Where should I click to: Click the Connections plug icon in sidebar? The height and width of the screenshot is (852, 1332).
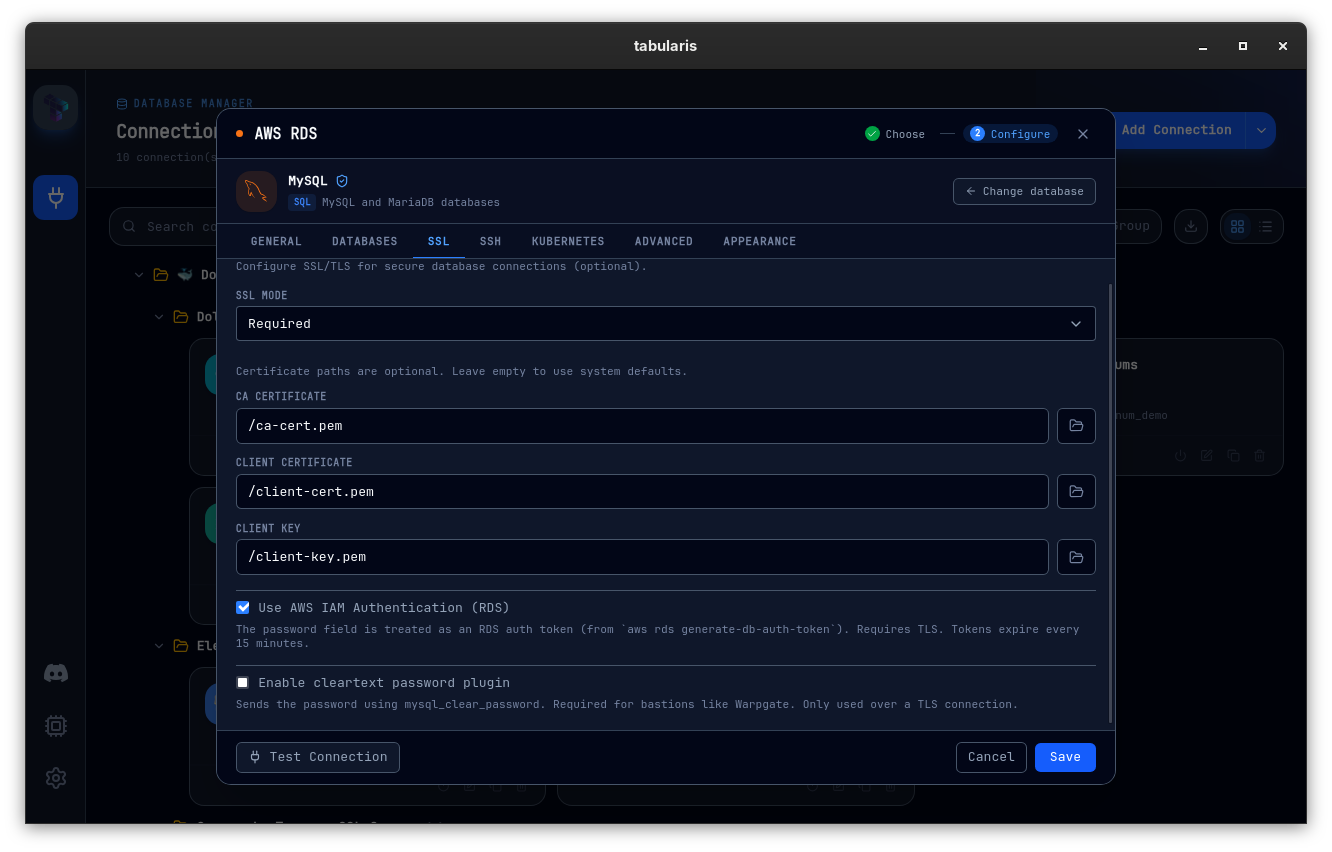[55, 198]
